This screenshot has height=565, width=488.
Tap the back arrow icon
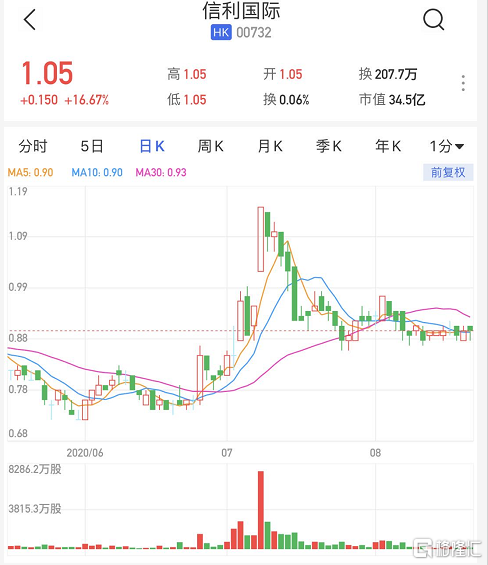coord(30,19)
